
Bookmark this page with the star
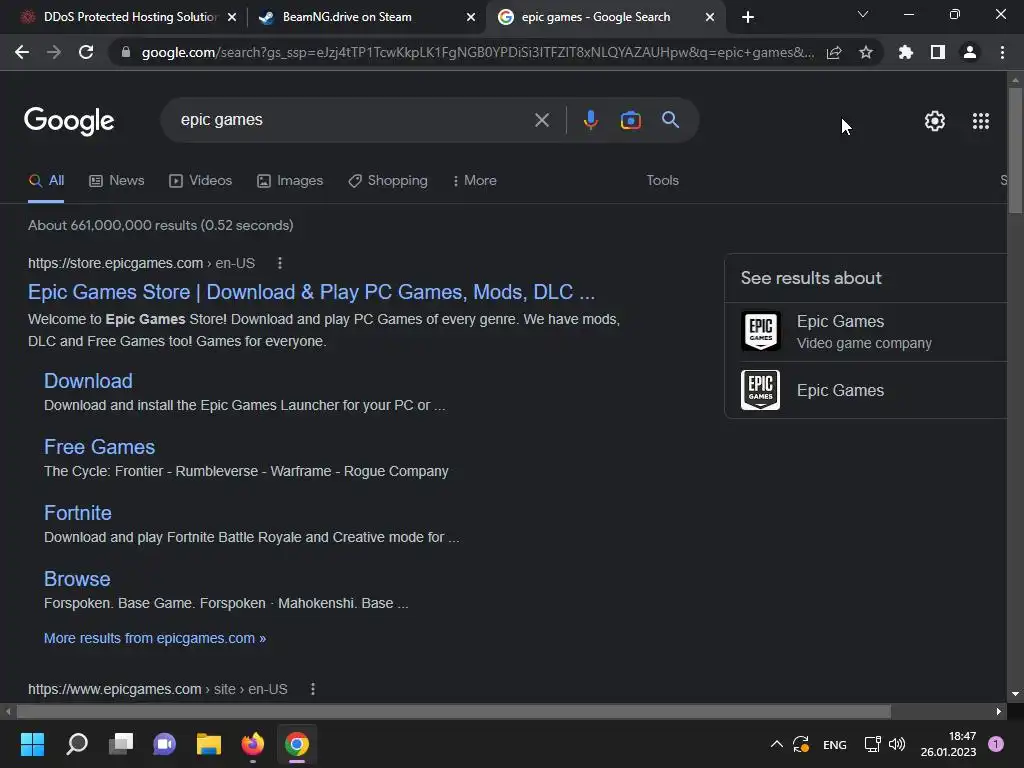click(x=866, y=52)
